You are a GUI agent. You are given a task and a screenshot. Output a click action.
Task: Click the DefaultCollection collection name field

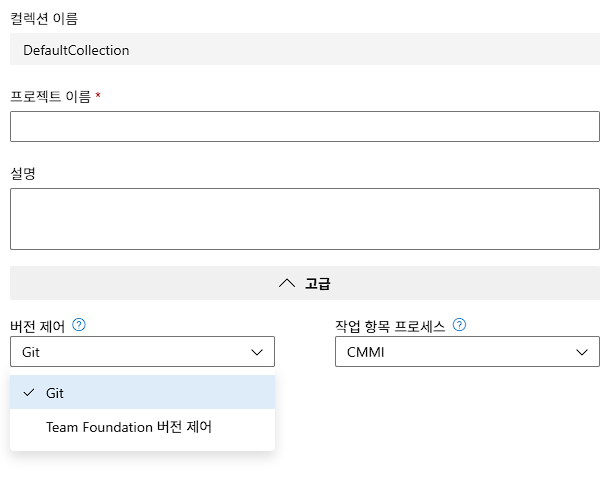coord(305,49)
